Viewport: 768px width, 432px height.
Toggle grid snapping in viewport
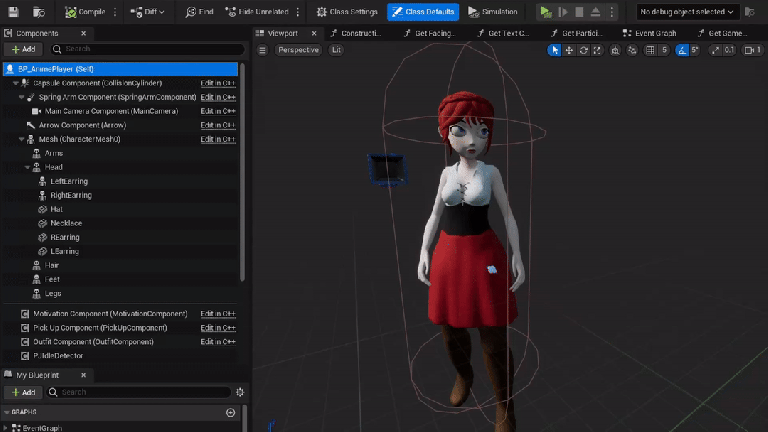coord(650,50)
